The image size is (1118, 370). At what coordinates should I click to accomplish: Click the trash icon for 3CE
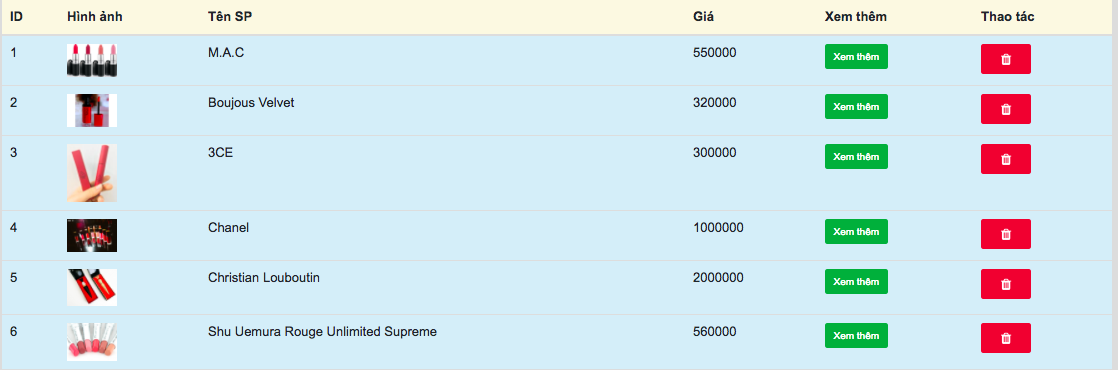[x=1005, y=159]
